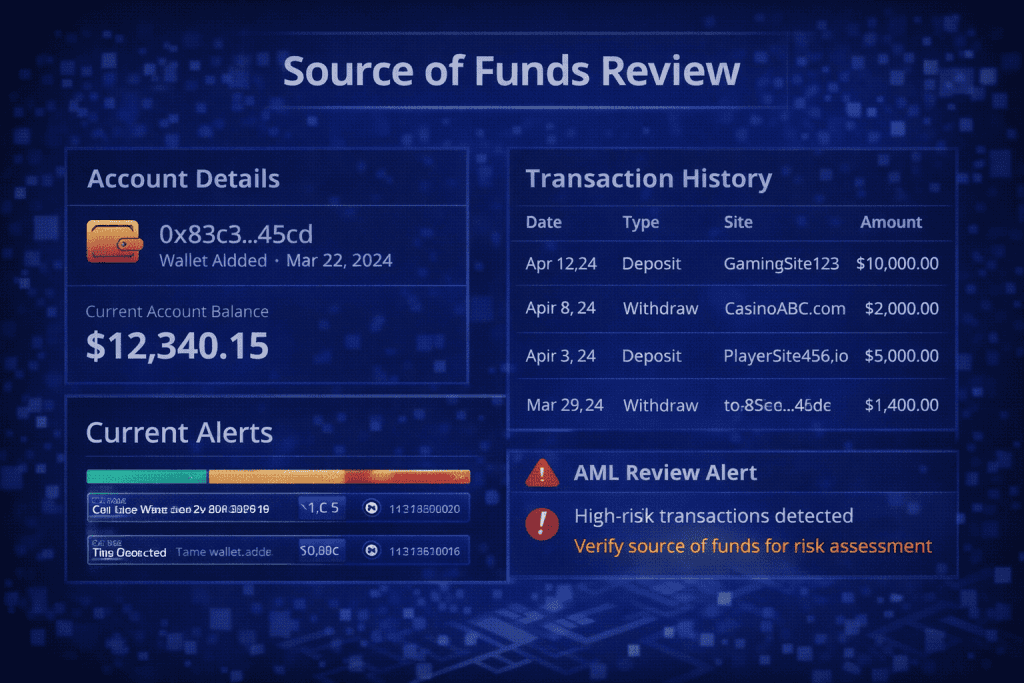Click the round icon in second alert row

click(371, 550)
